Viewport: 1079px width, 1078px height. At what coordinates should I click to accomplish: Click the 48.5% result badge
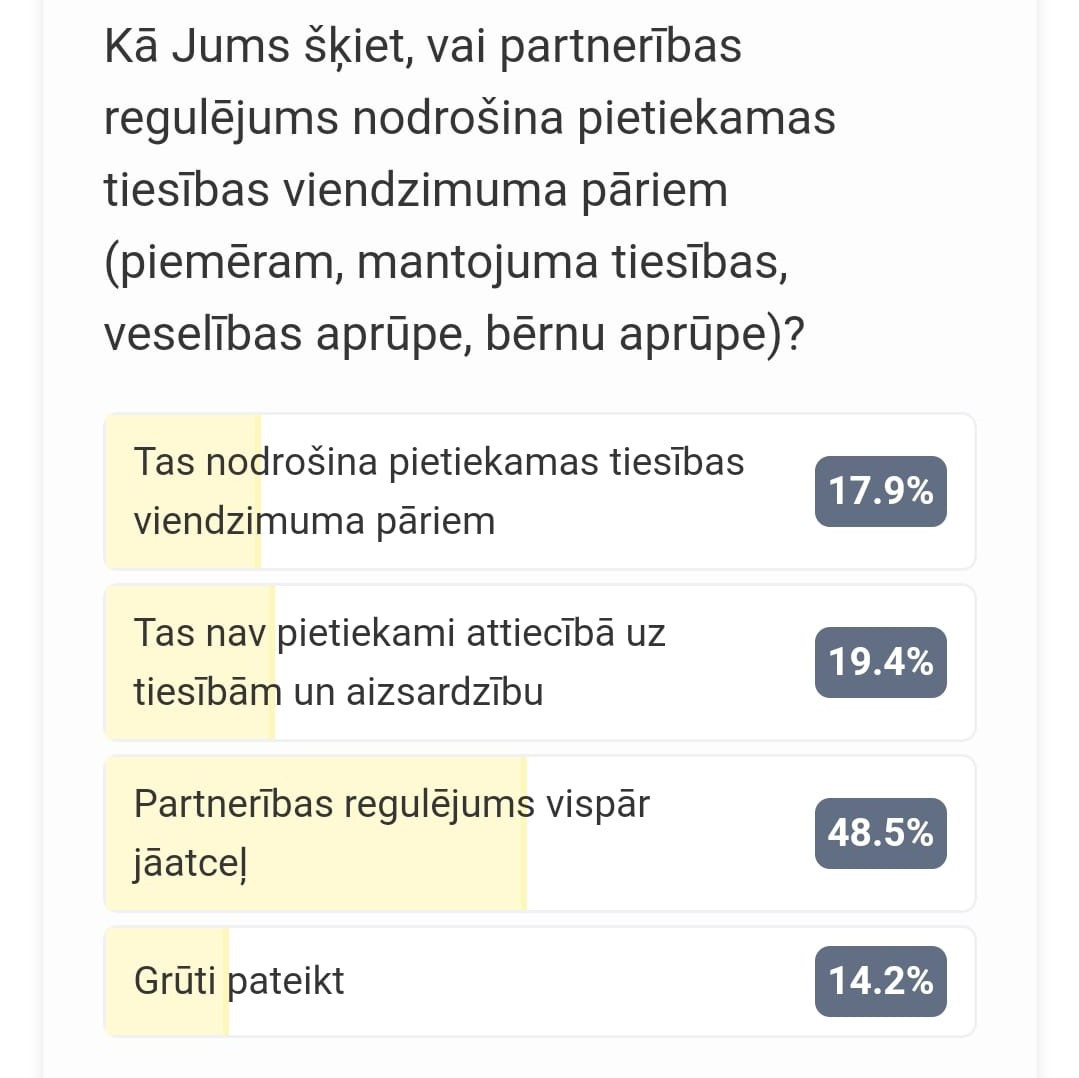pyautogui.click(x=881, y=833)
